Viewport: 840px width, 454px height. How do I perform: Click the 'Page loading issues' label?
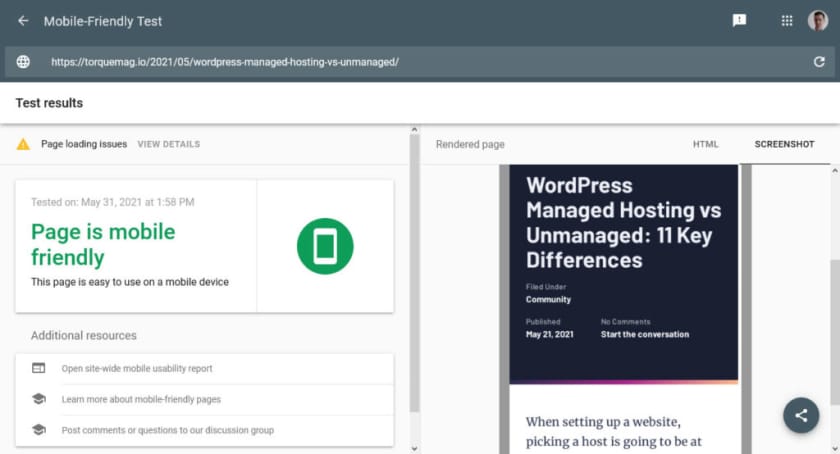pyautogui.click(x=84, y=144)
